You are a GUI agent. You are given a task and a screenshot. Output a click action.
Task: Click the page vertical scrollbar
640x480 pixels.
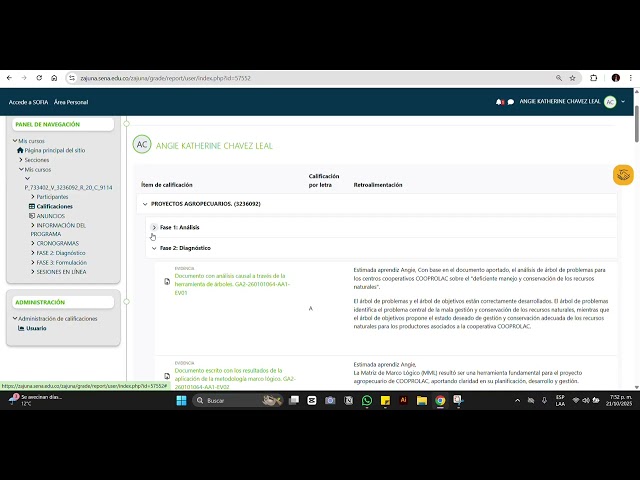[x=636, y=124]
